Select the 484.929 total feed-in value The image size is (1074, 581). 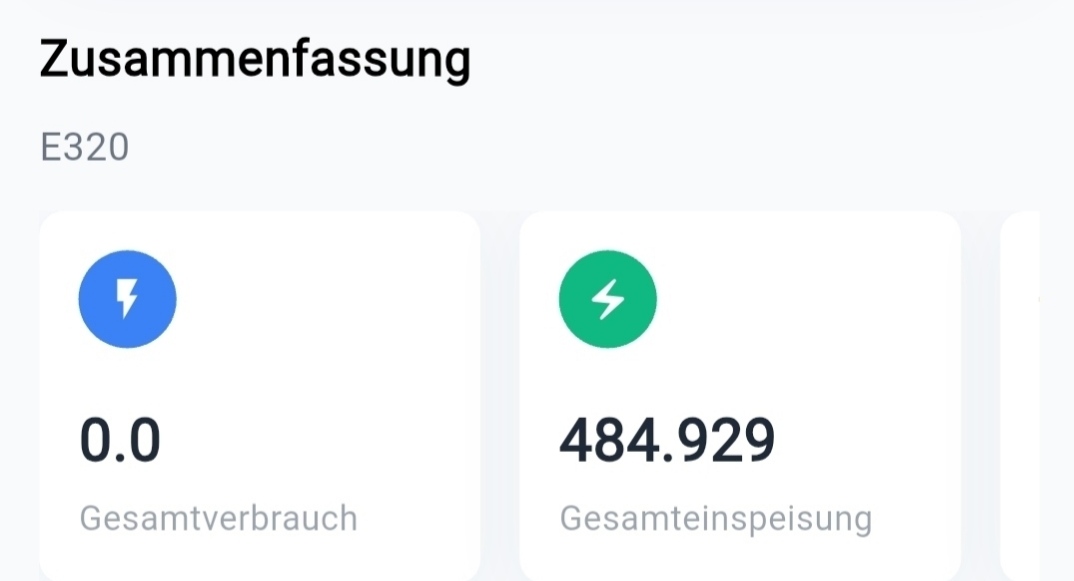[667, 441]
